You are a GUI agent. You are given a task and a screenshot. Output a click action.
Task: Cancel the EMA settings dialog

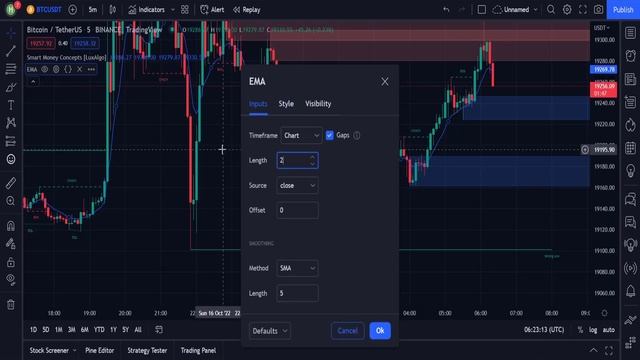[x=347, y=331]
